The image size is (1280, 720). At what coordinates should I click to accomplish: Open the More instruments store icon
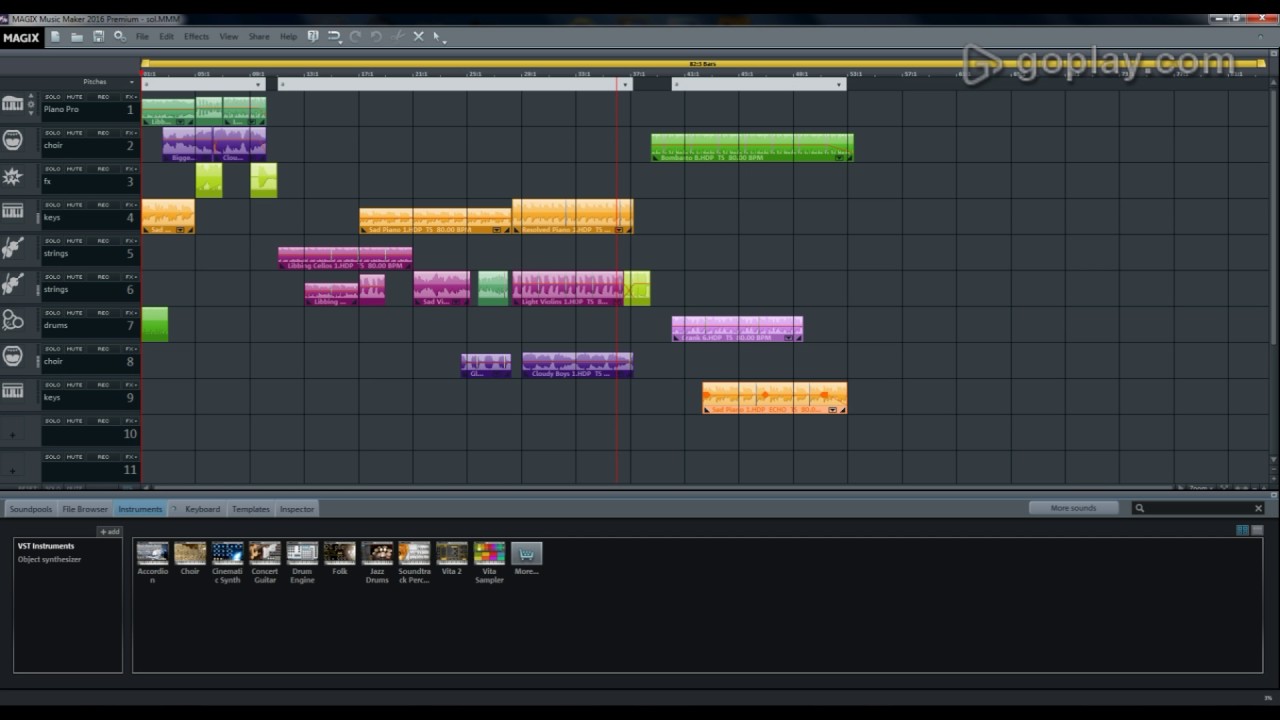(x=526, y=560)
